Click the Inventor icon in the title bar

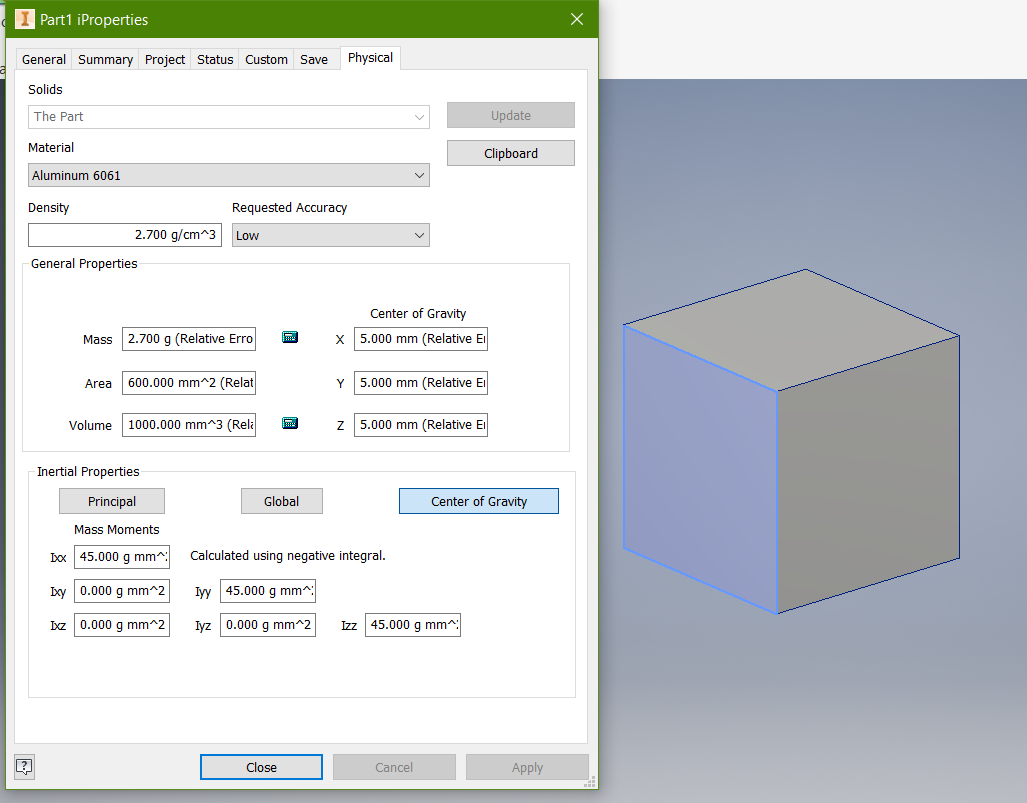tap(24, 19)
